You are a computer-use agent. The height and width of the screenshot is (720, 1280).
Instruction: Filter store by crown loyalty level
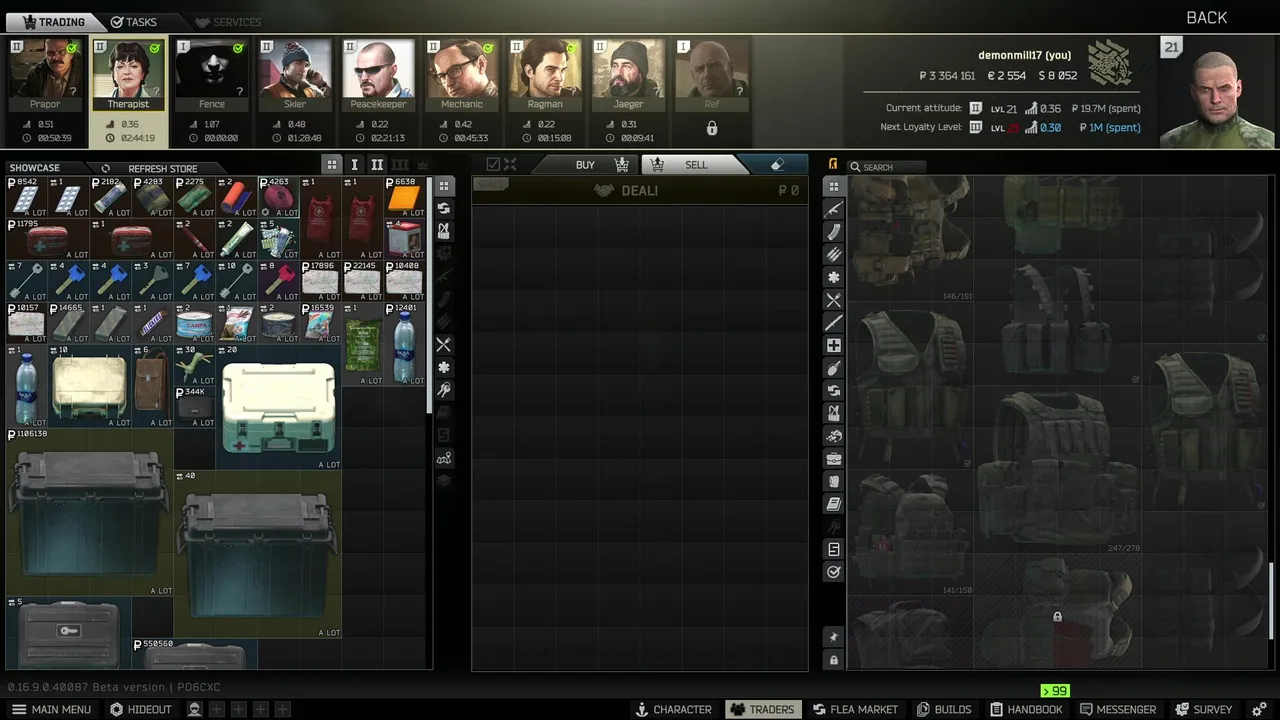pos(422,165)
